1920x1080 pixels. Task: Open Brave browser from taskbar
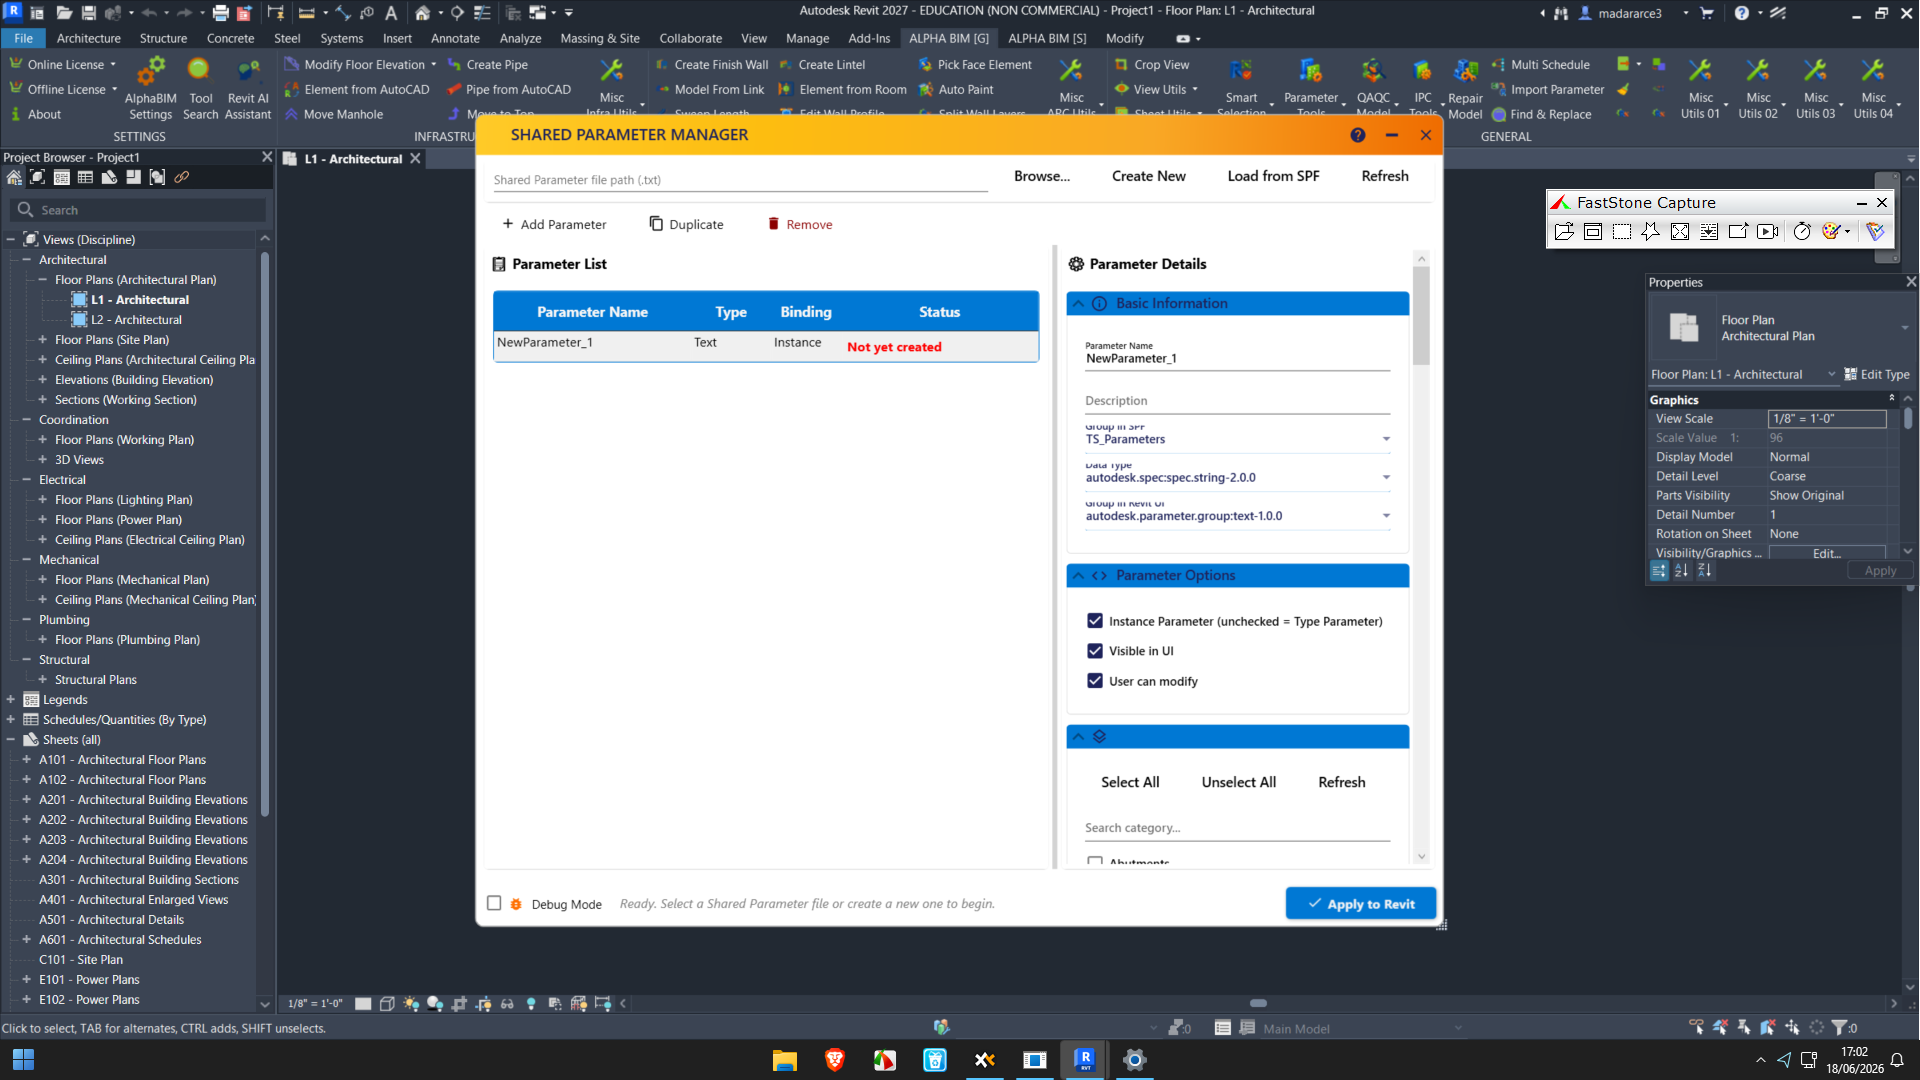(x=834, y=1060)
